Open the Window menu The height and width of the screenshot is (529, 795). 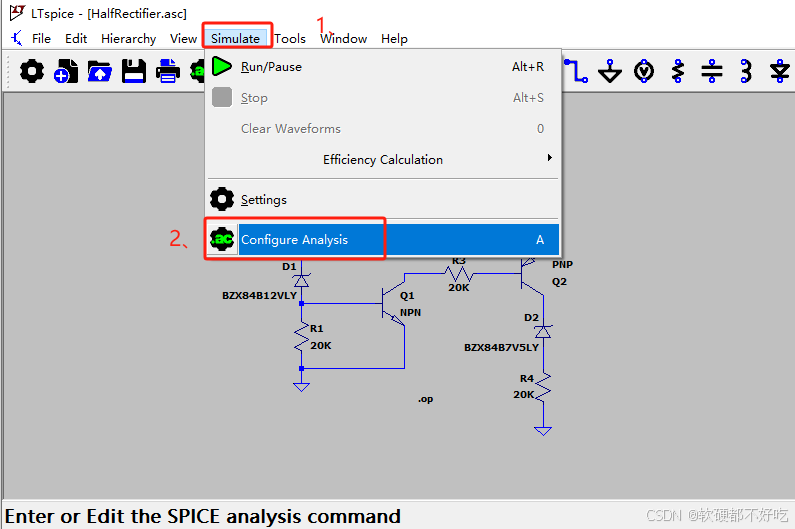tap(343, 39)
